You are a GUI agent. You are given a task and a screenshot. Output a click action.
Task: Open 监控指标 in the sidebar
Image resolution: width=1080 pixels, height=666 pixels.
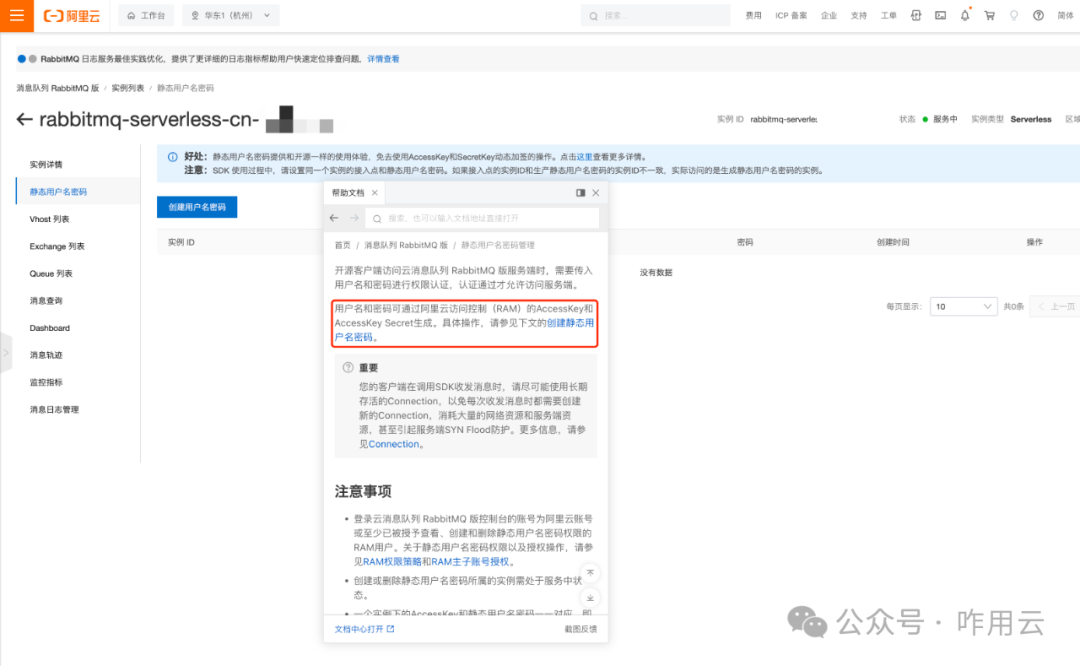pos(46,382)
